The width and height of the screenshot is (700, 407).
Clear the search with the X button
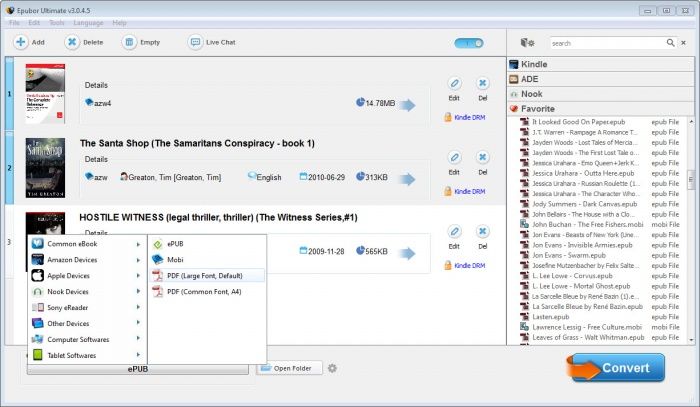[683, 43]
